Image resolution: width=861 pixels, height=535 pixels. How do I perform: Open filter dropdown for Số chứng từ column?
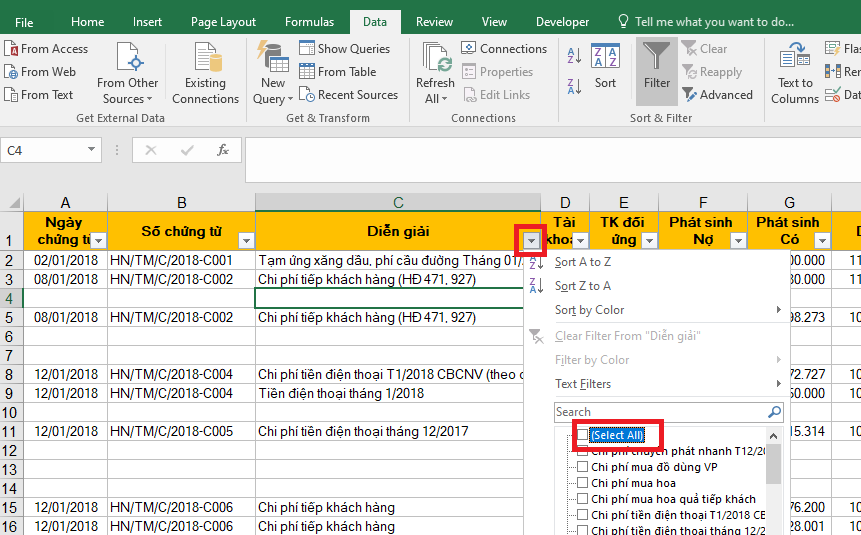click(x=246, y=241)
